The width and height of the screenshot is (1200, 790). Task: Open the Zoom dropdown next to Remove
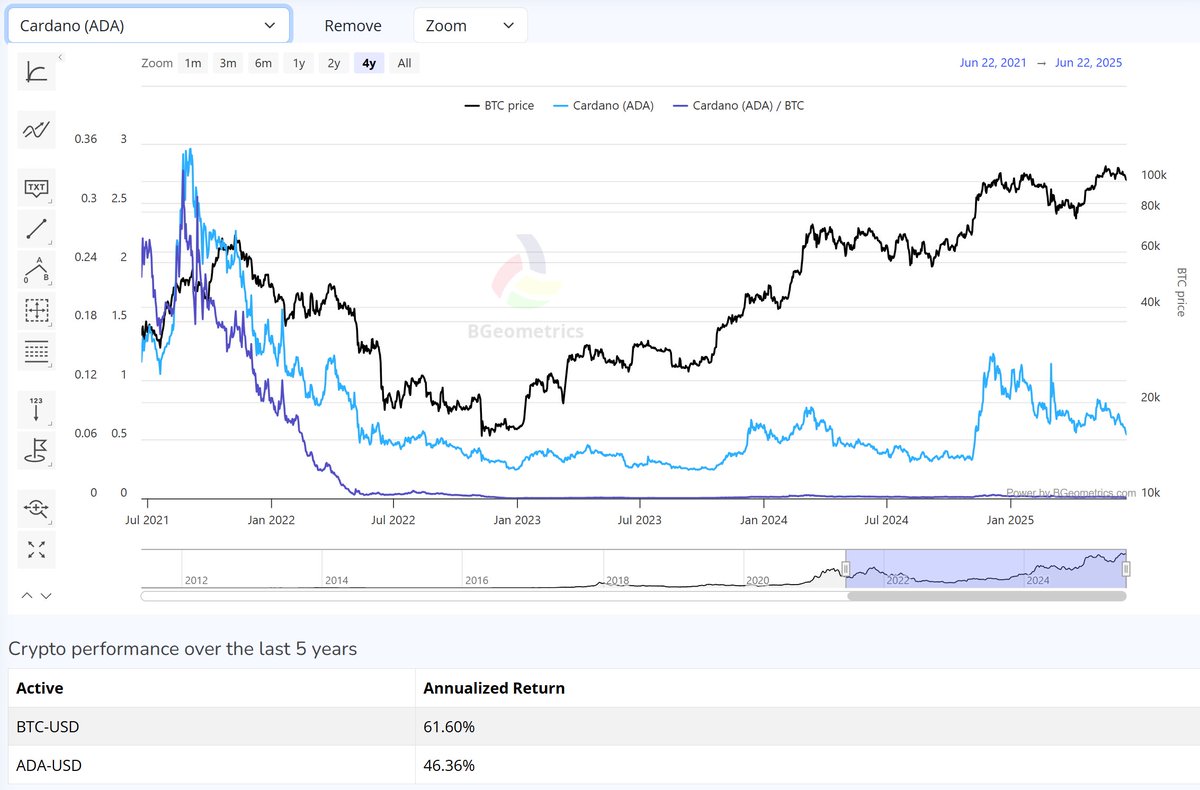470,25
